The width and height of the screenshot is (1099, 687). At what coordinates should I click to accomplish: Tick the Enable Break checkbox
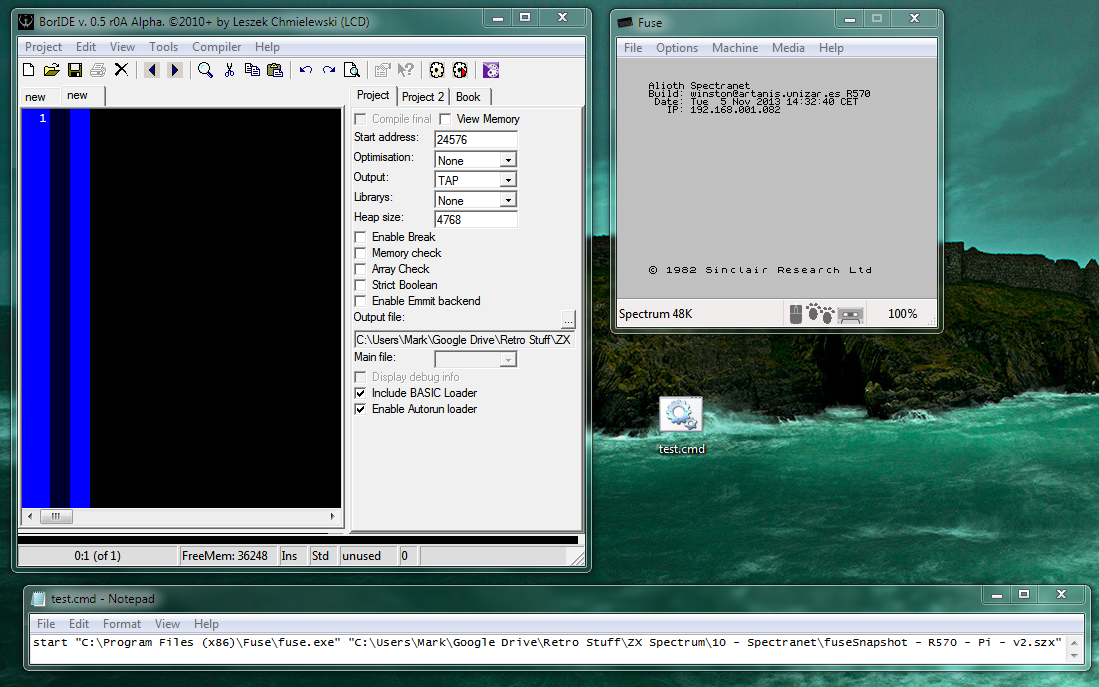coord(361,237)
